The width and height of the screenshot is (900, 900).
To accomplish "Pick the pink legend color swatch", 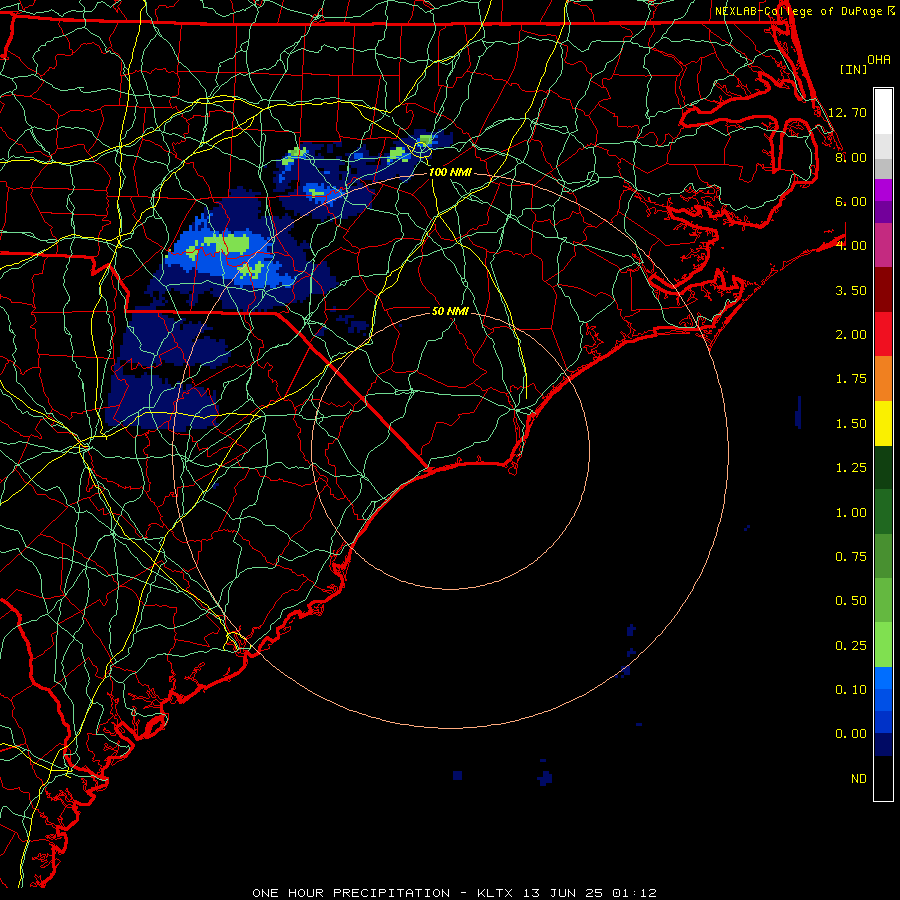I will pyautogui.click(x=883, y=245).
